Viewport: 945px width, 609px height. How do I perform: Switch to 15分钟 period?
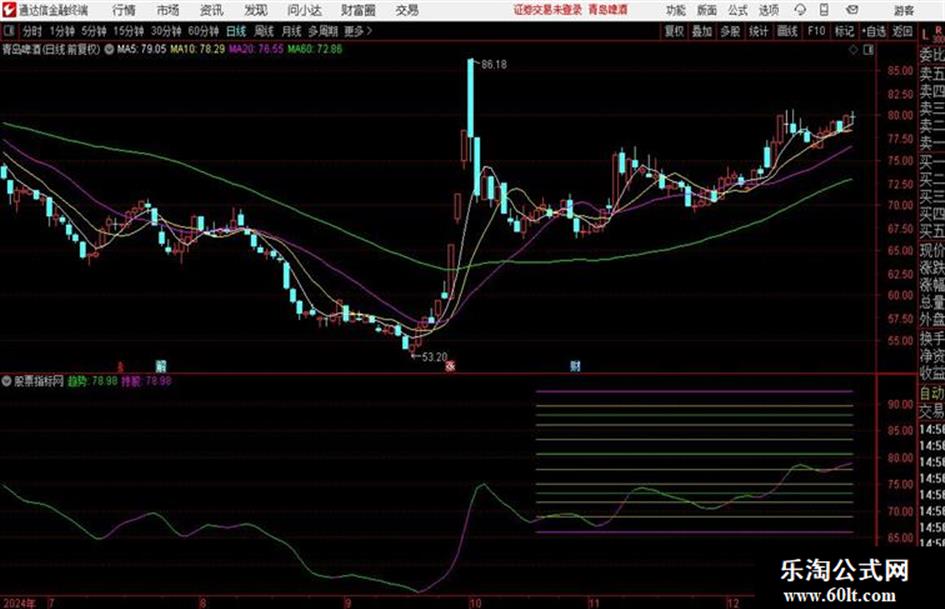pos(128,31)
